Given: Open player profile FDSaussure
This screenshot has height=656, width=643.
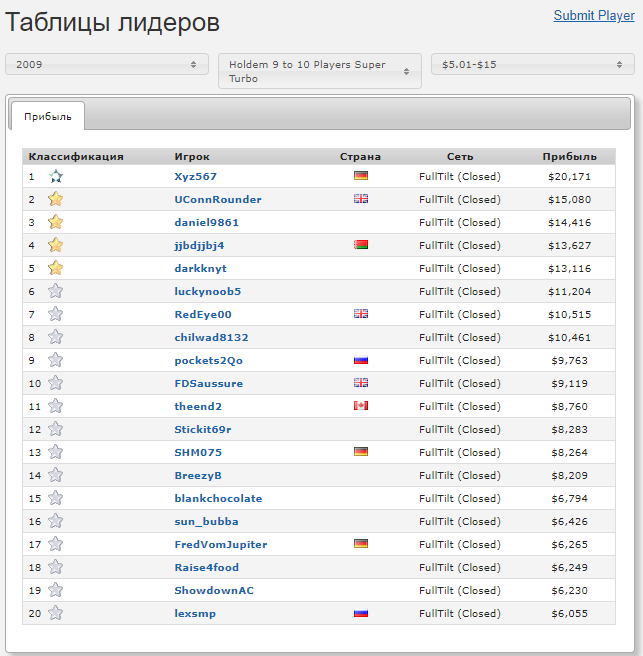Looking at the screenshot, I should (208, 384).
